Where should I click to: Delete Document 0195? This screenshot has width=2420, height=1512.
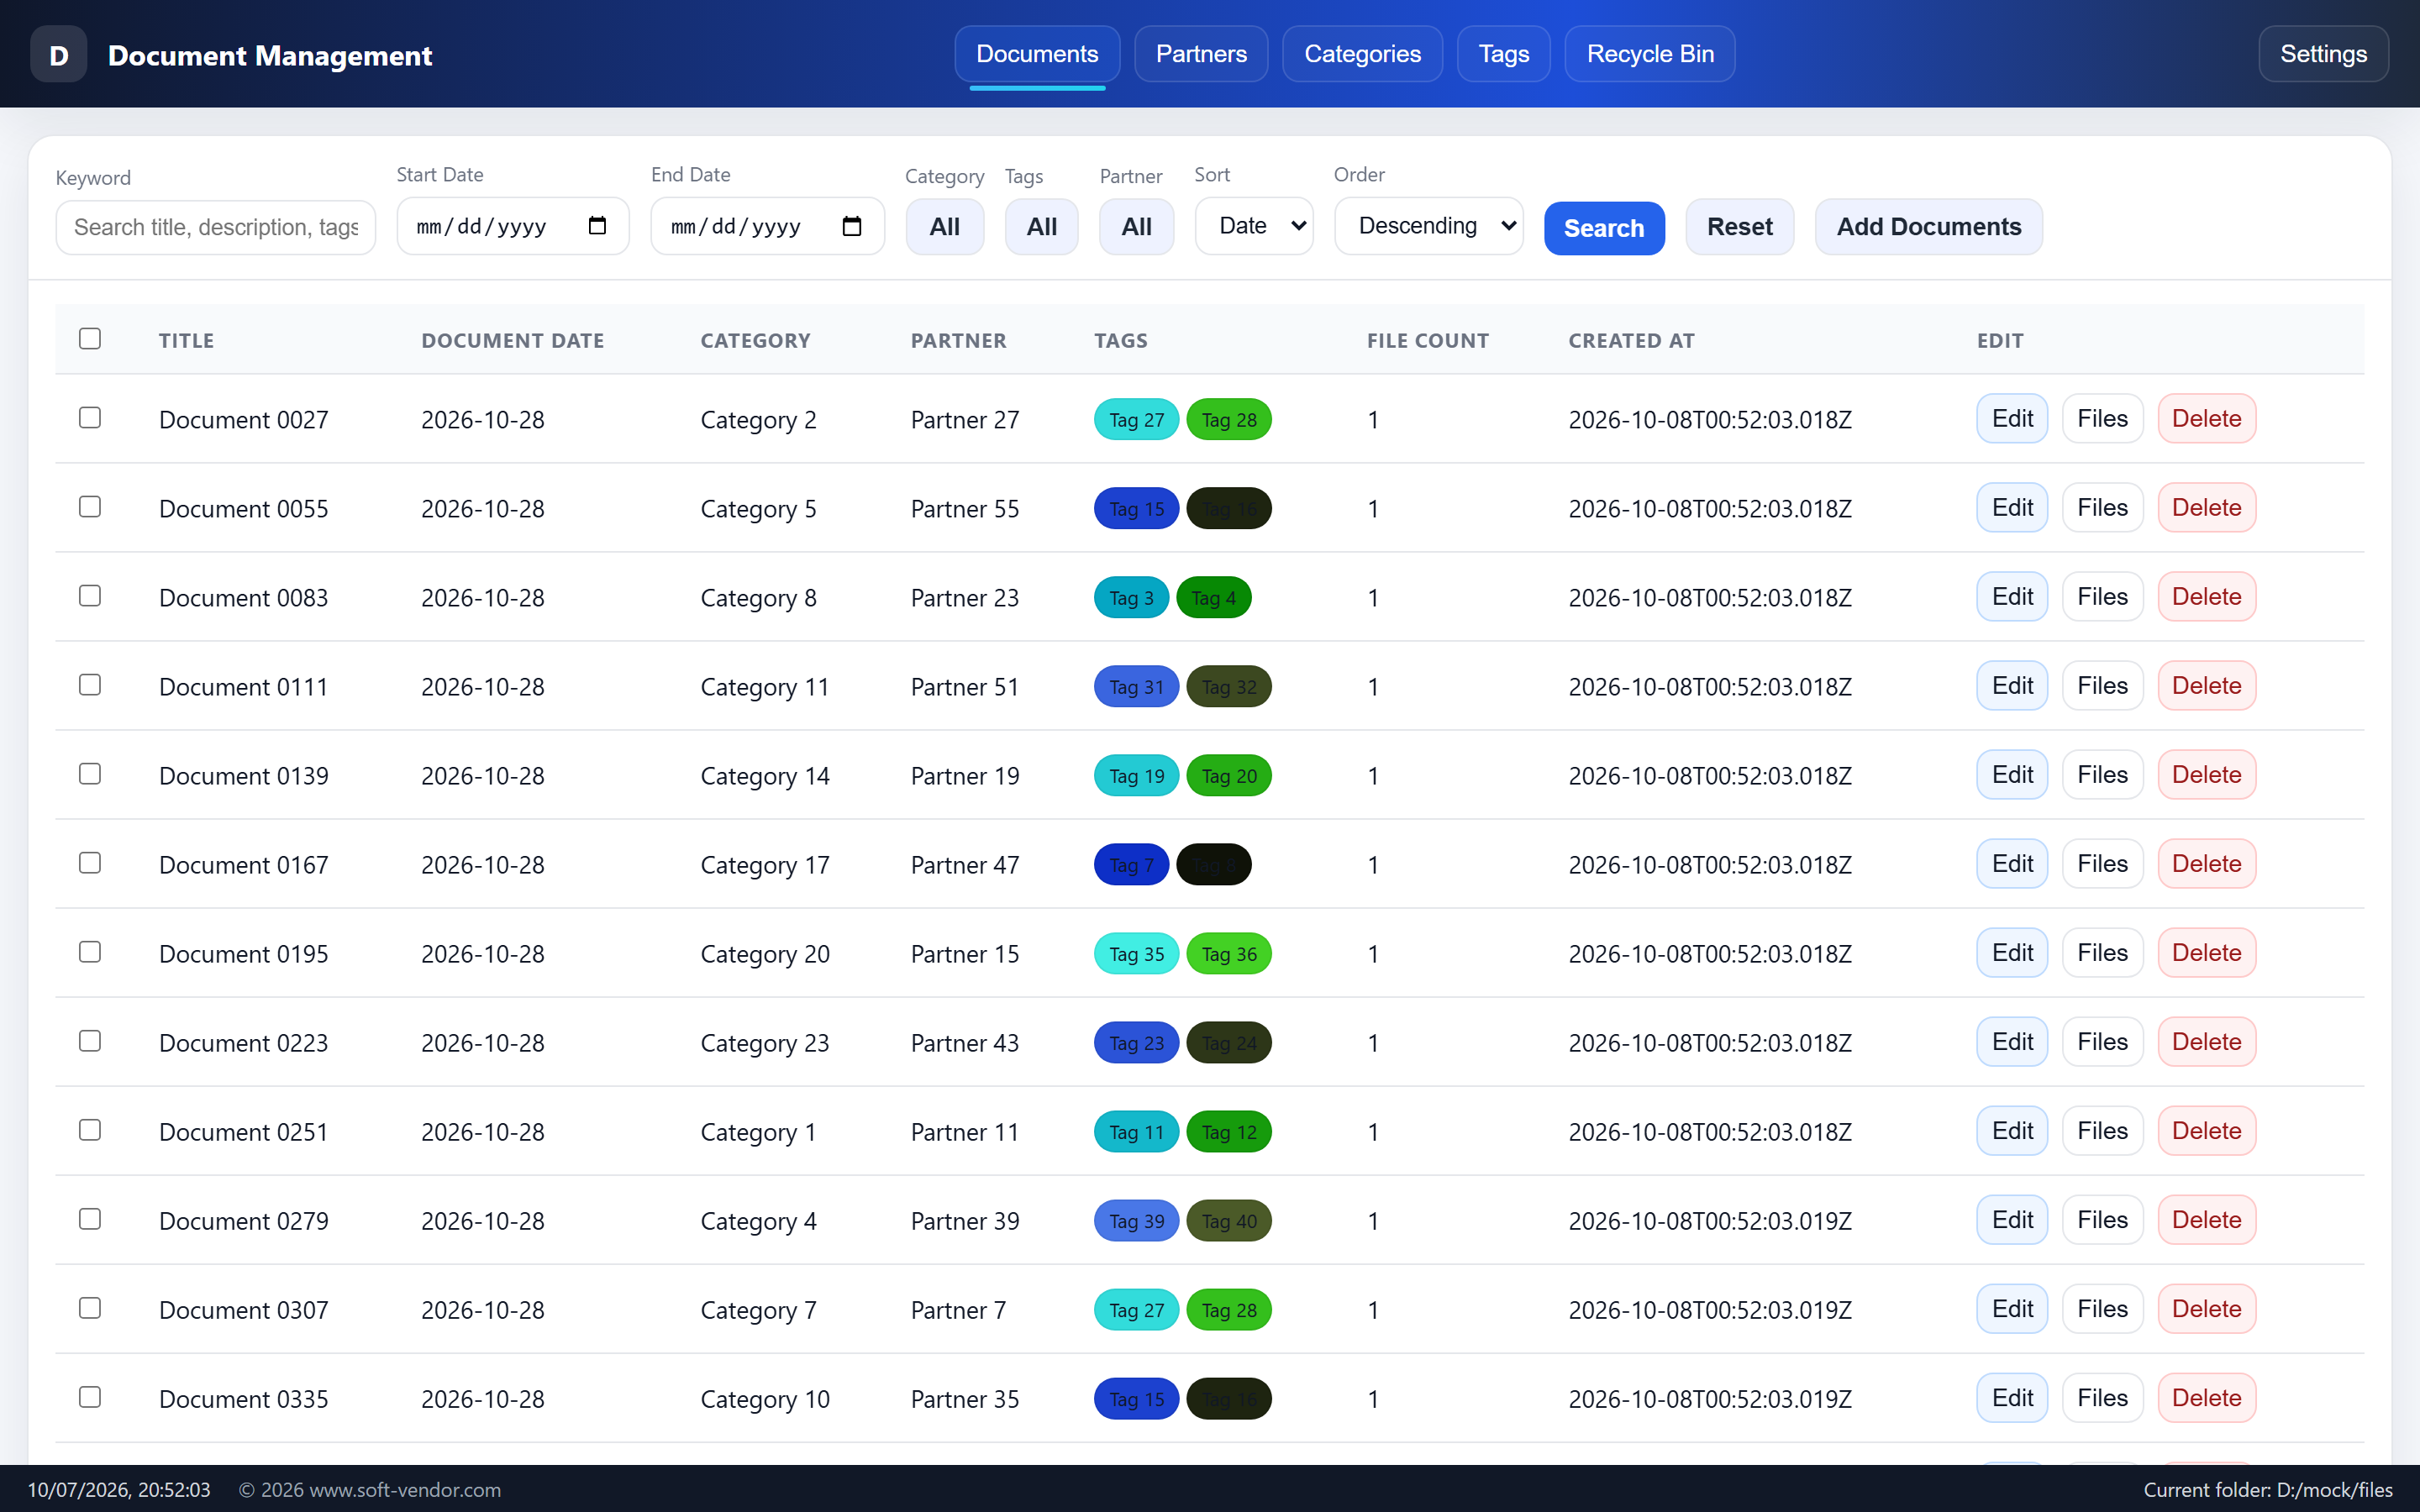point(2206,953)
